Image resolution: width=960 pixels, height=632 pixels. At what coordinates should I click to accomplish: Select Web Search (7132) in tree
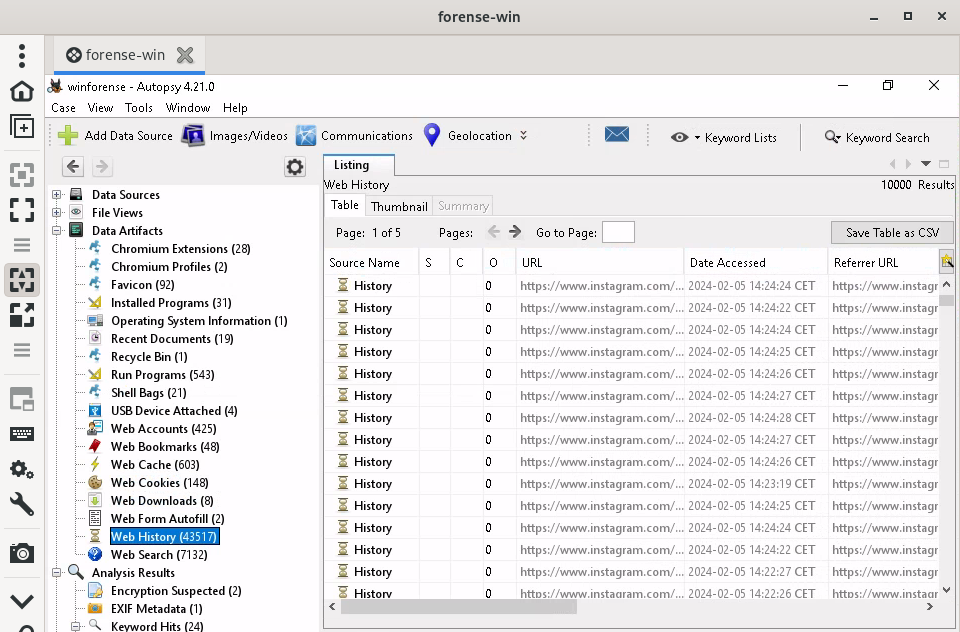click(158, 555)
